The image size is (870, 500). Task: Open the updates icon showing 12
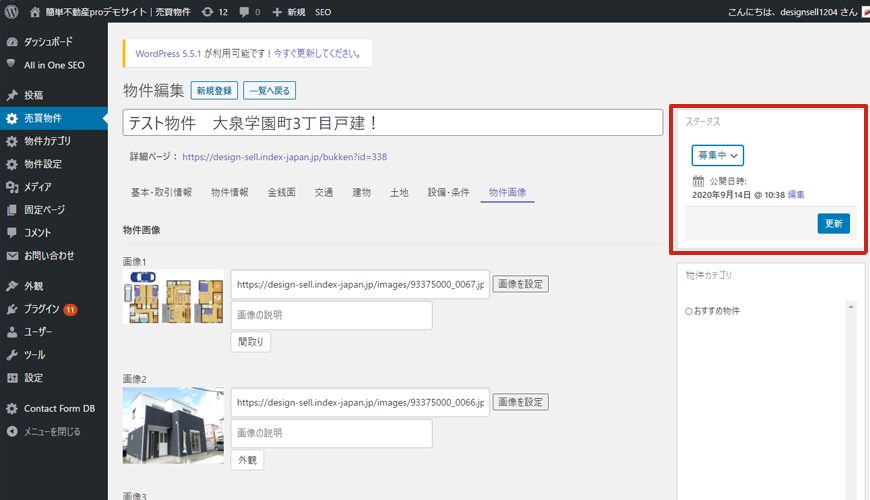coord(214,12)
